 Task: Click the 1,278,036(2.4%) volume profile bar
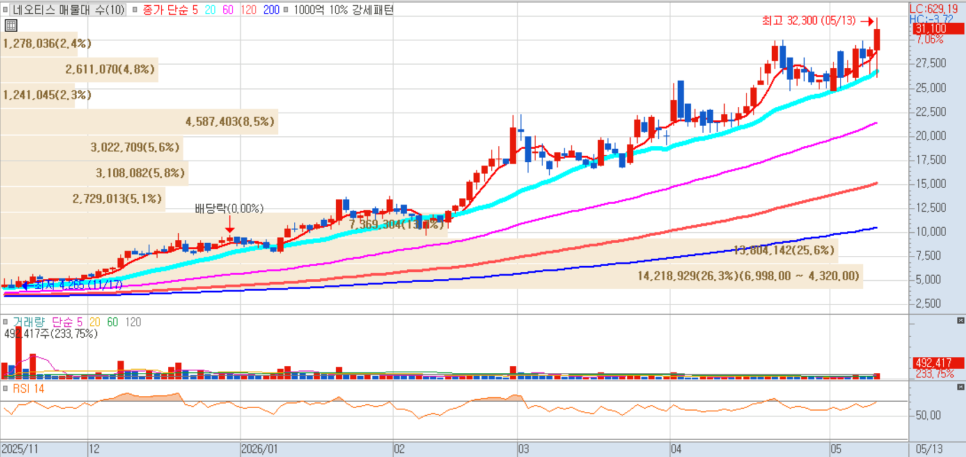(x=39, y=44)
